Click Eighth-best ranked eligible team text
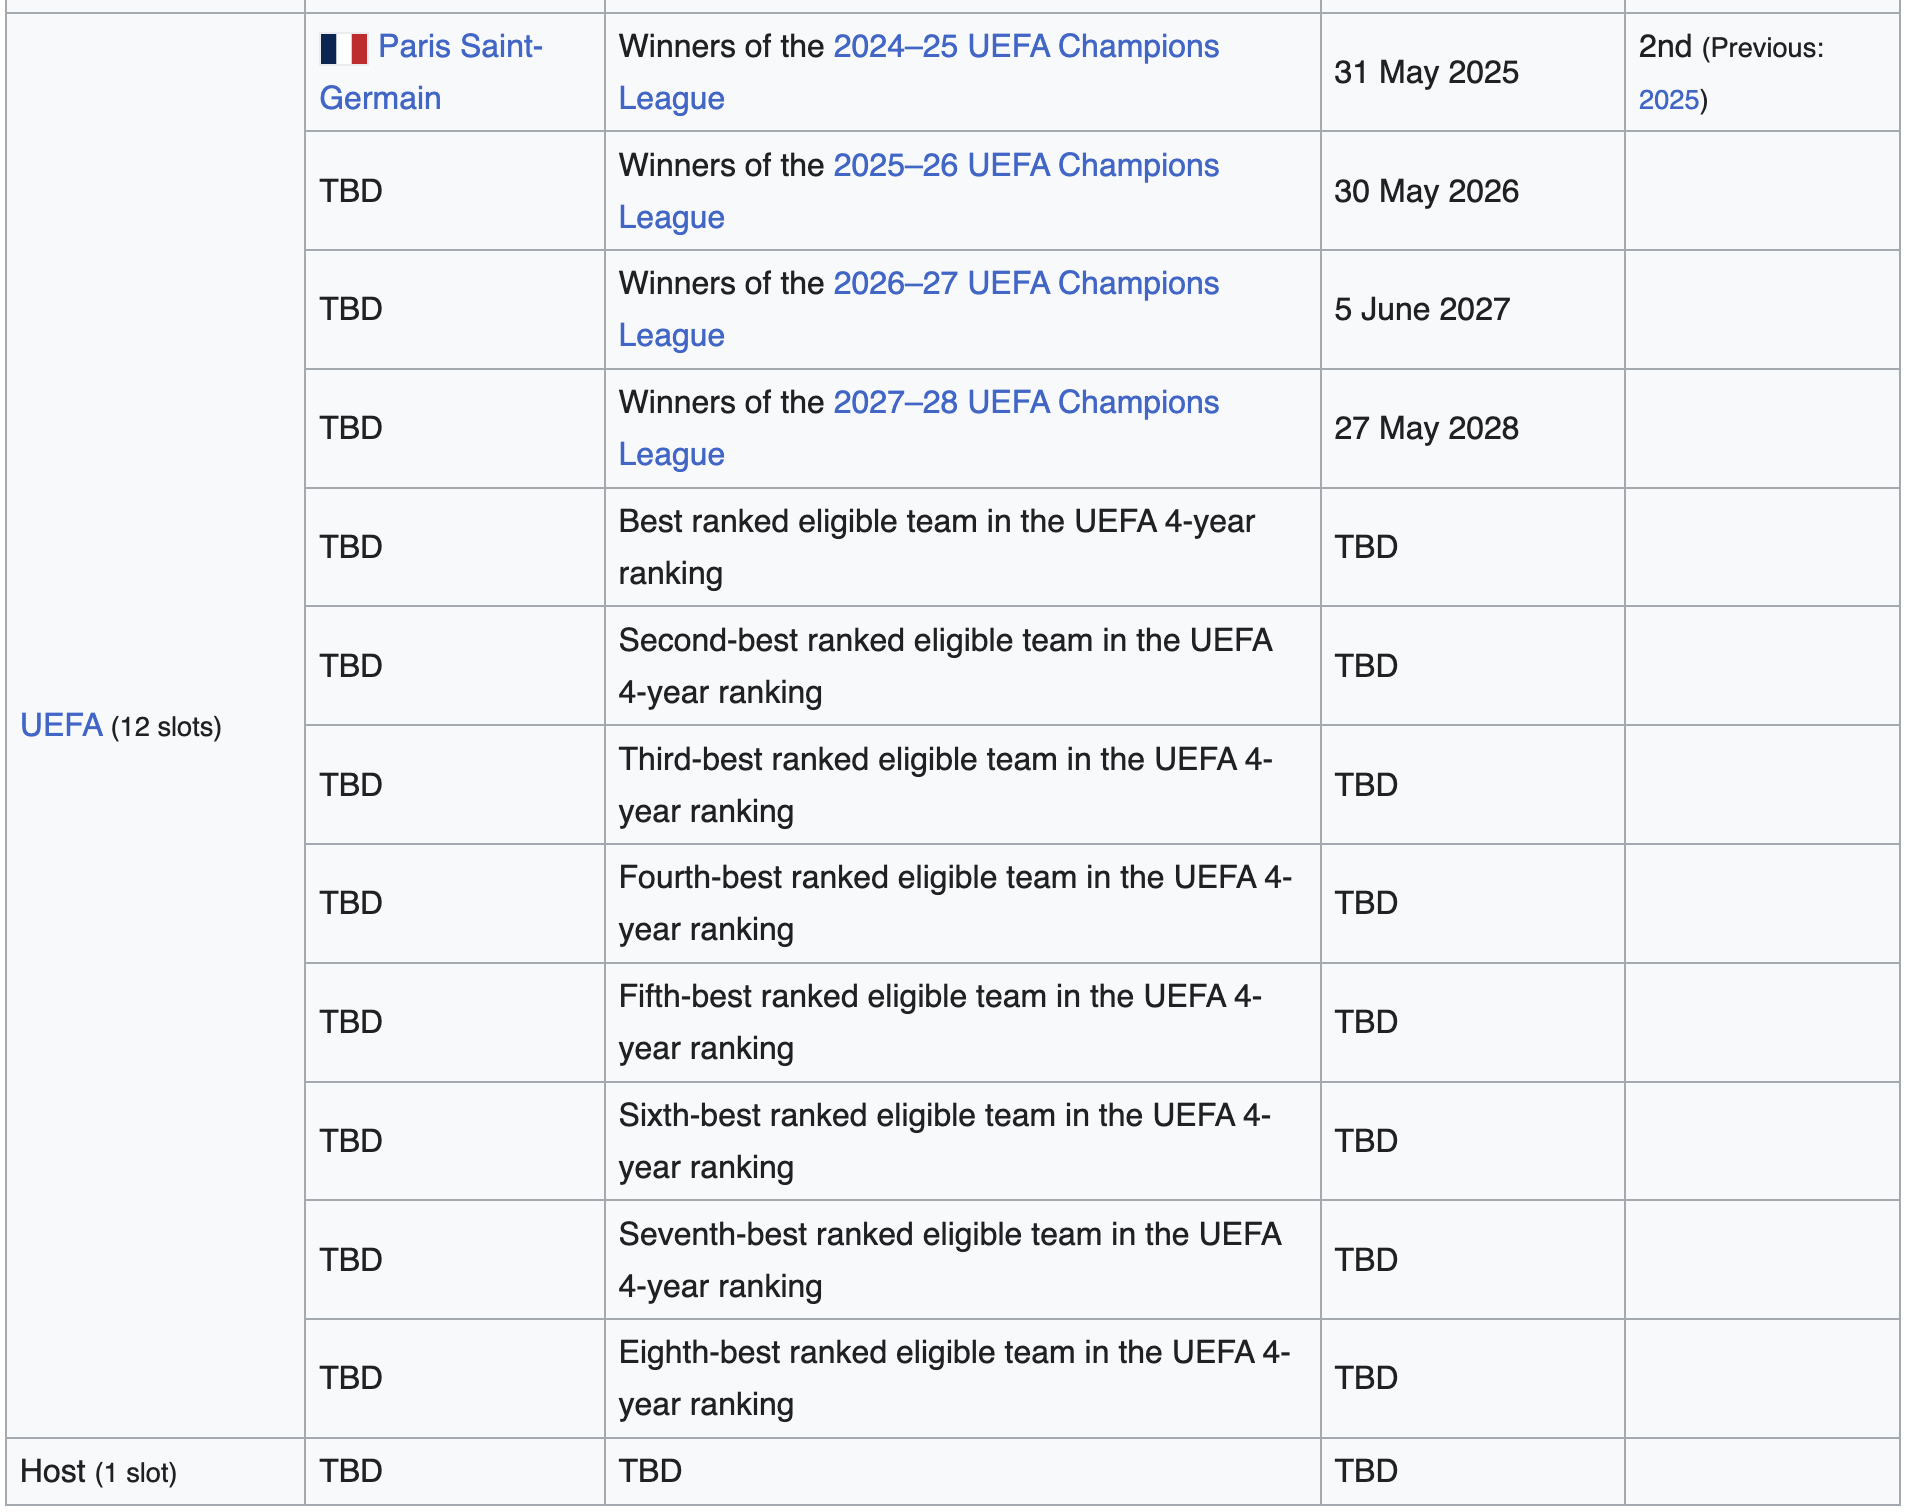The width and height of the screenshot is (1910, 1512). (x=955, y=1378)
